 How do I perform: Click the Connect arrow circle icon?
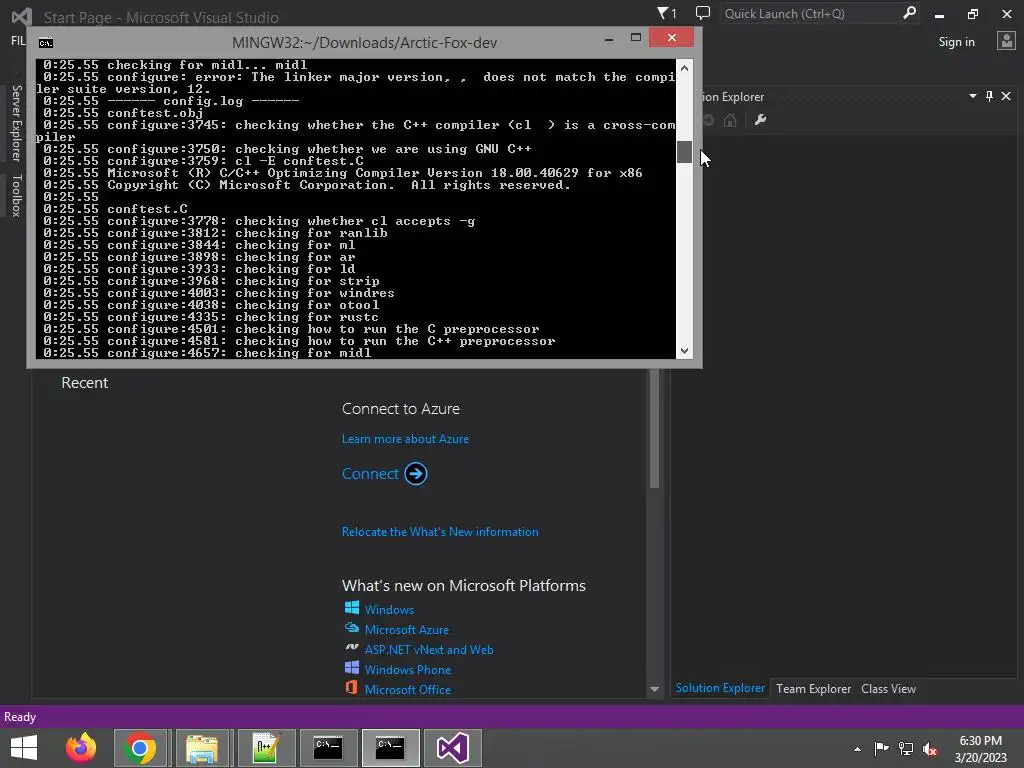click(x=415, y=473)
